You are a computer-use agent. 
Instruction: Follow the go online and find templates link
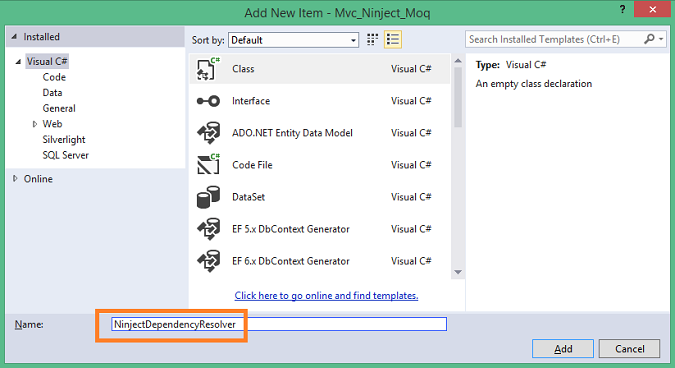pyautogui.click(x=326, y=296)
